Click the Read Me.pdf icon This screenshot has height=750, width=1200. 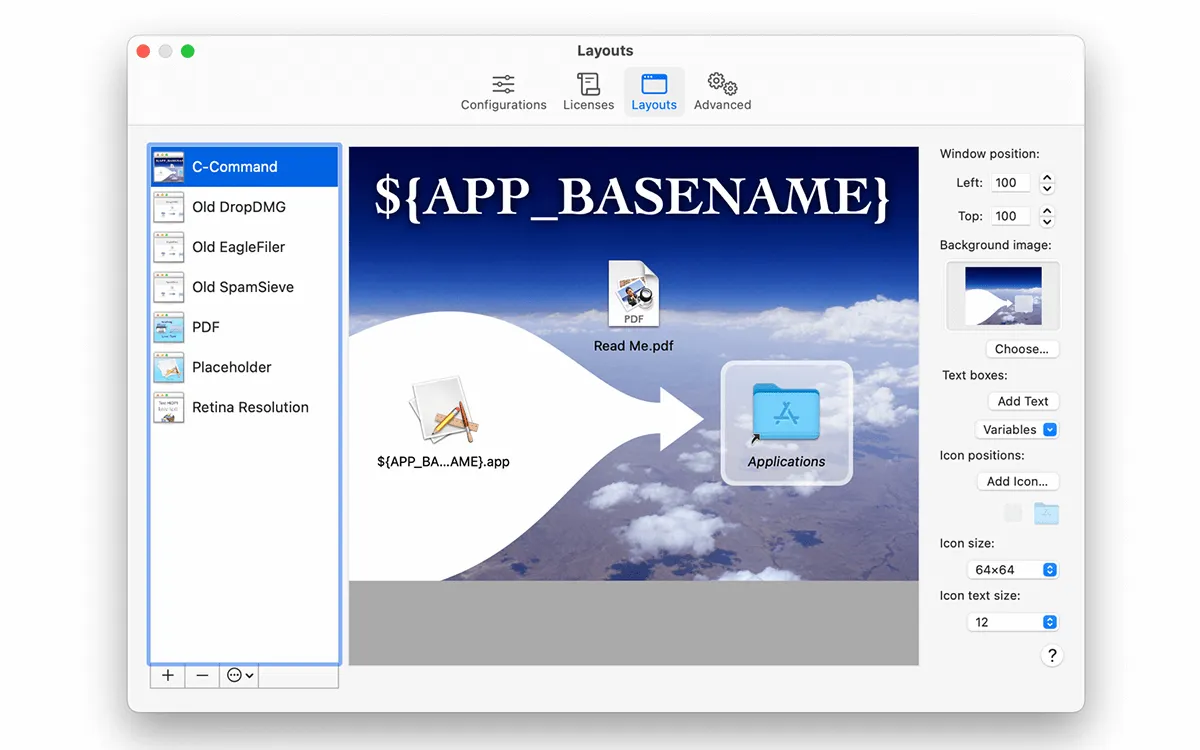pyautogui.click(x=634, y=296)
